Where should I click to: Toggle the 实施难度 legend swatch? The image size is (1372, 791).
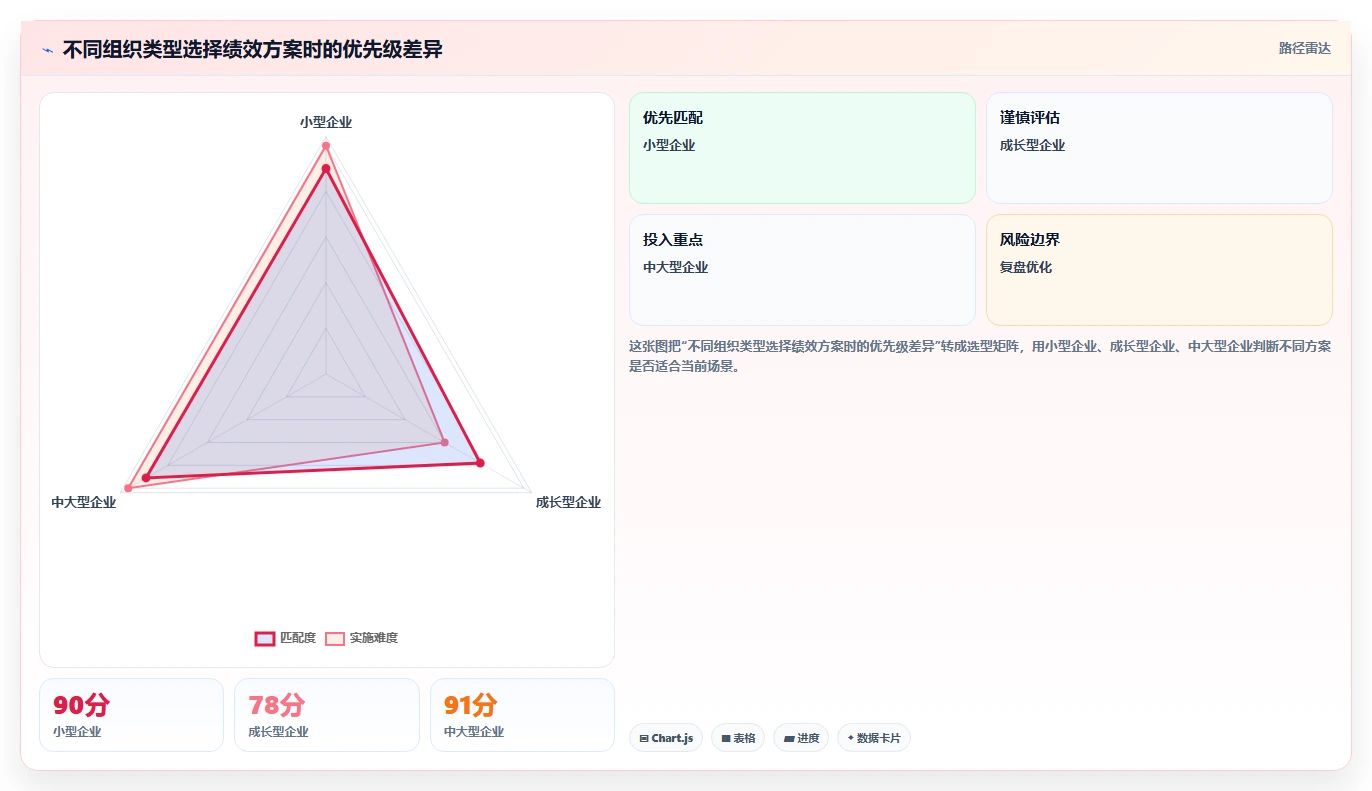pos(335,639)
